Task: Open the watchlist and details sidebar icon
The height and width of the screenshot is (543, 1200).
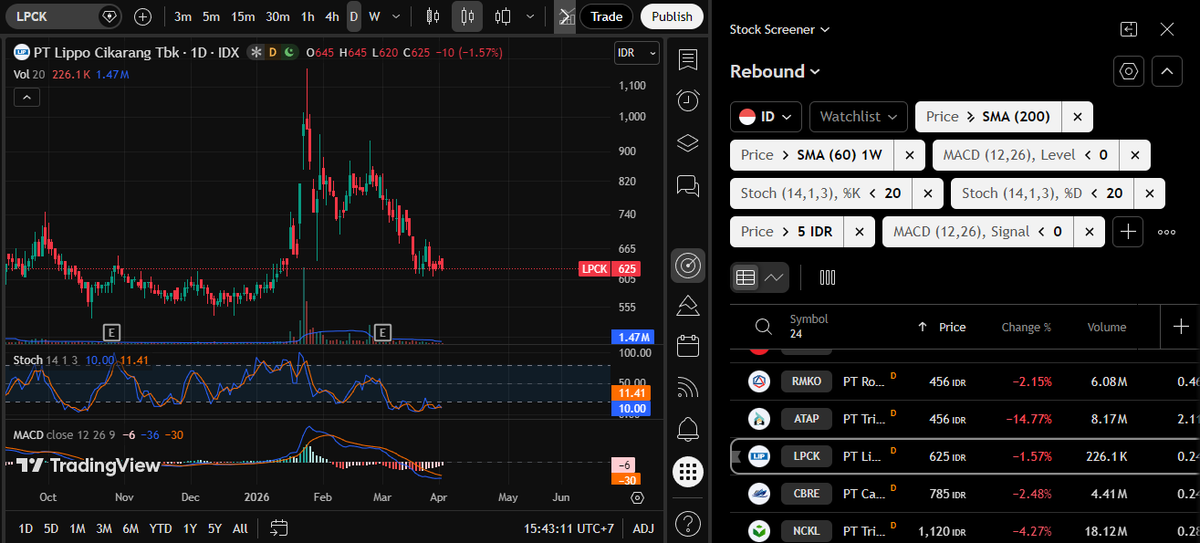Action: tap(688, 60)
